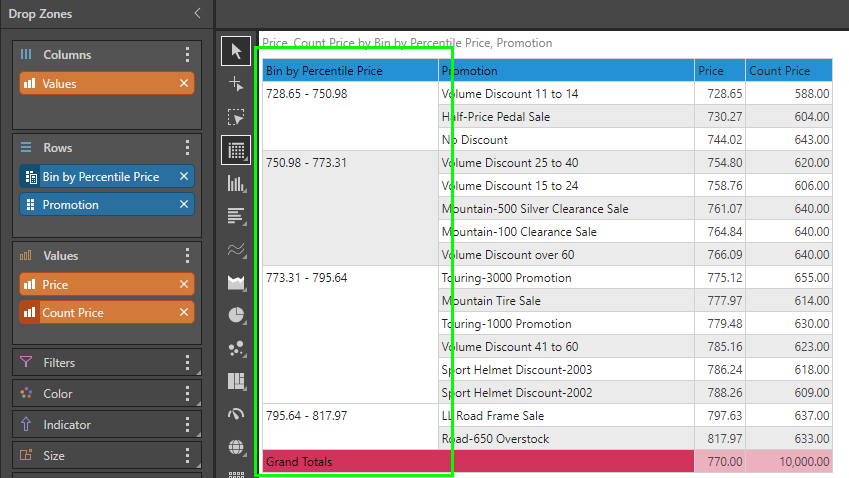Viewport: 849px width, 478px height.
Task: Collapse the Drop Zones panel
Action: click(197, 14)
